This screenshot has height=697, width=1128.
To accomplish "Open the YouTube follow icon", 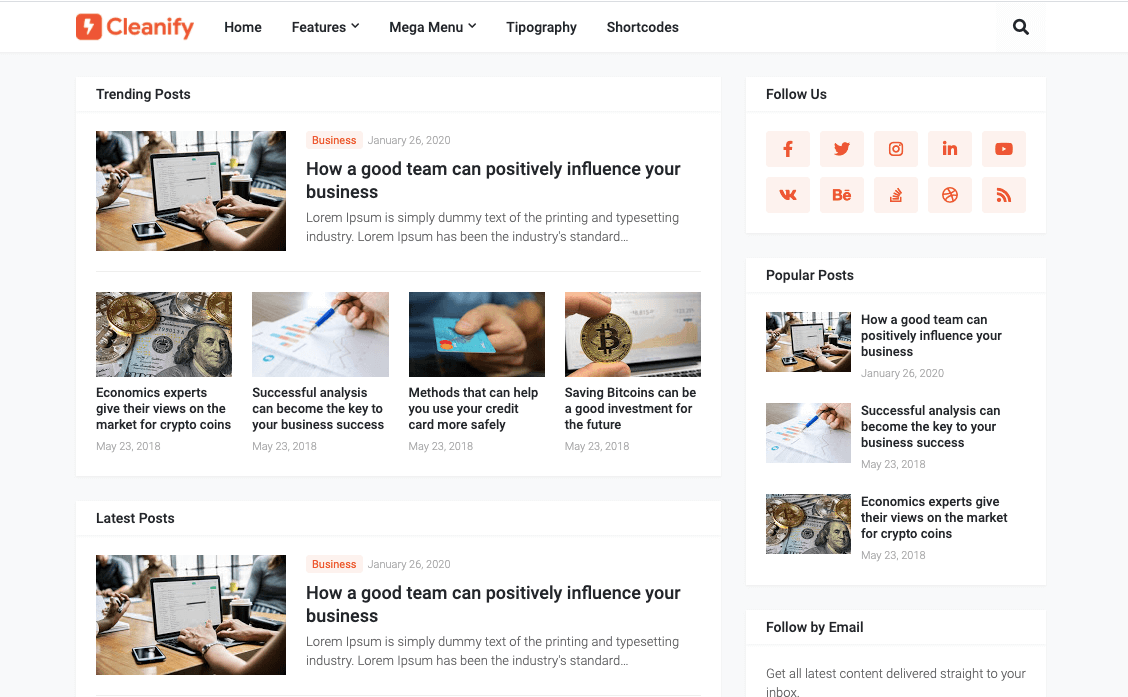I will click(x=1004, y=149).
